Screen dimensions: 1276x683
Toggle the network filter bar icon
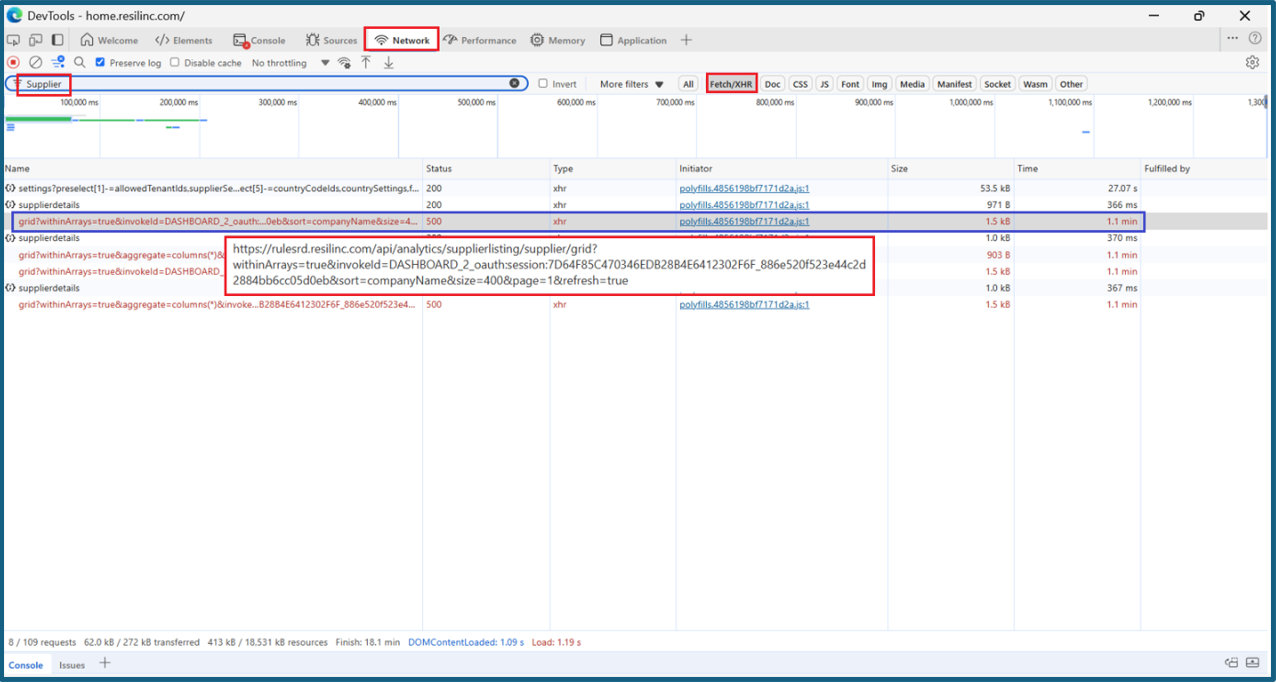tap(58, 62)
